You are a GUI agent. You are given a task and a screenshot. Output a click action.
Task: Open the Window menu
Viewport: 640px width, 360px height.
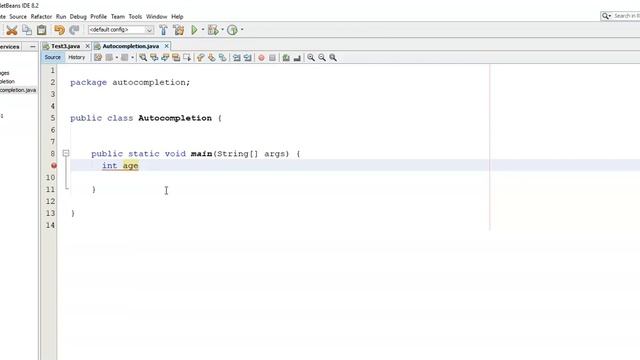coord(156,17)
